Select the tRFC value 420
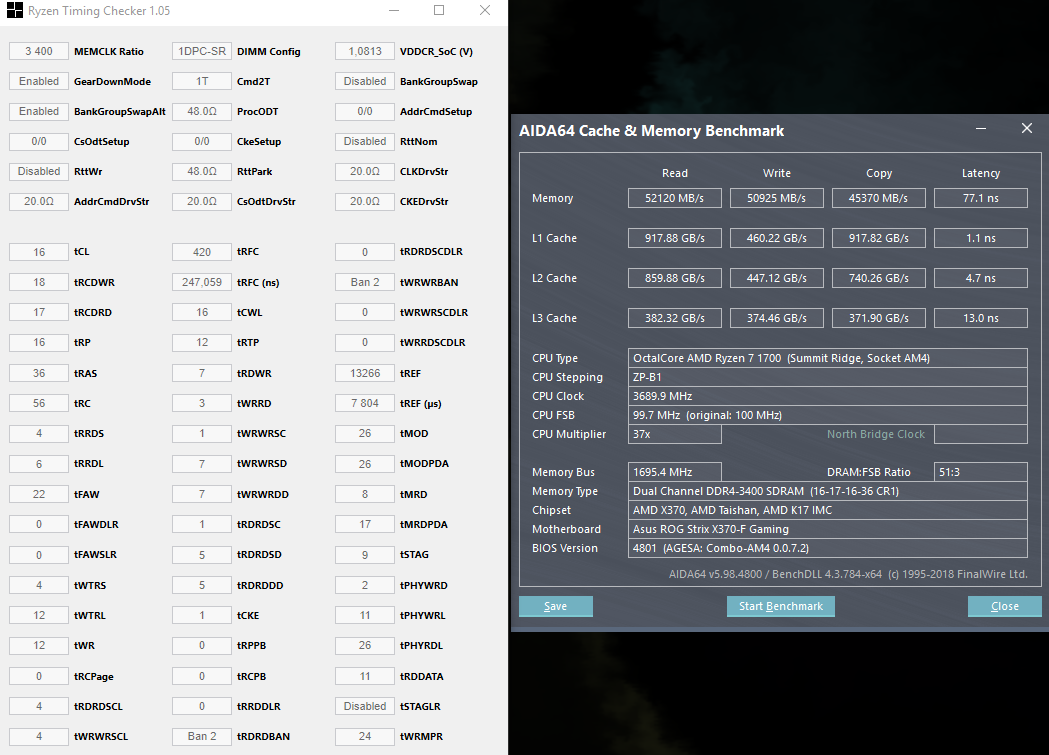This screenshot has height=755, width=1049. (x=202, y=252)
